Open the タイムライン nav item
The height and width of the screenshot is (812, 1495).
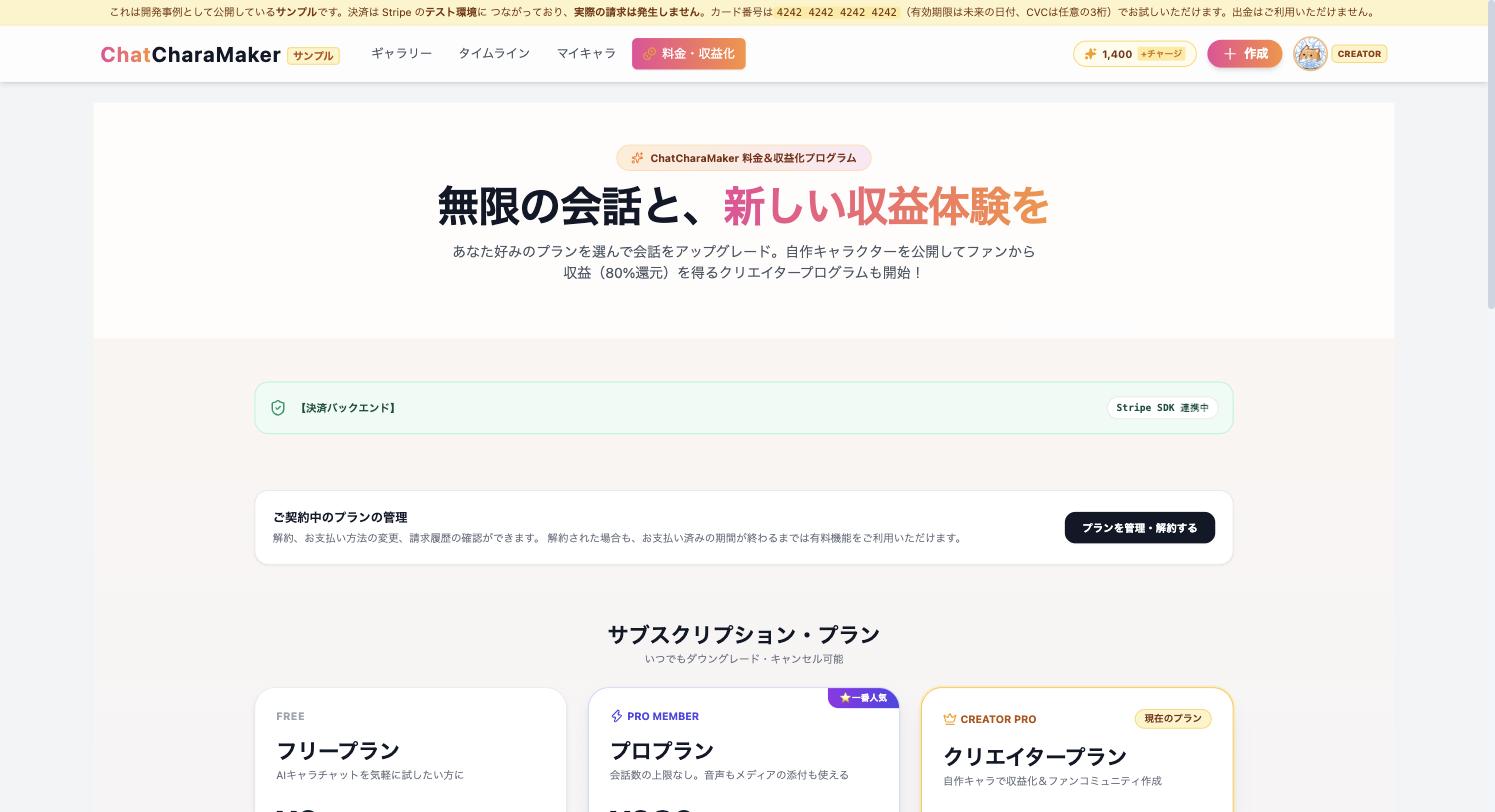[494, 53]
